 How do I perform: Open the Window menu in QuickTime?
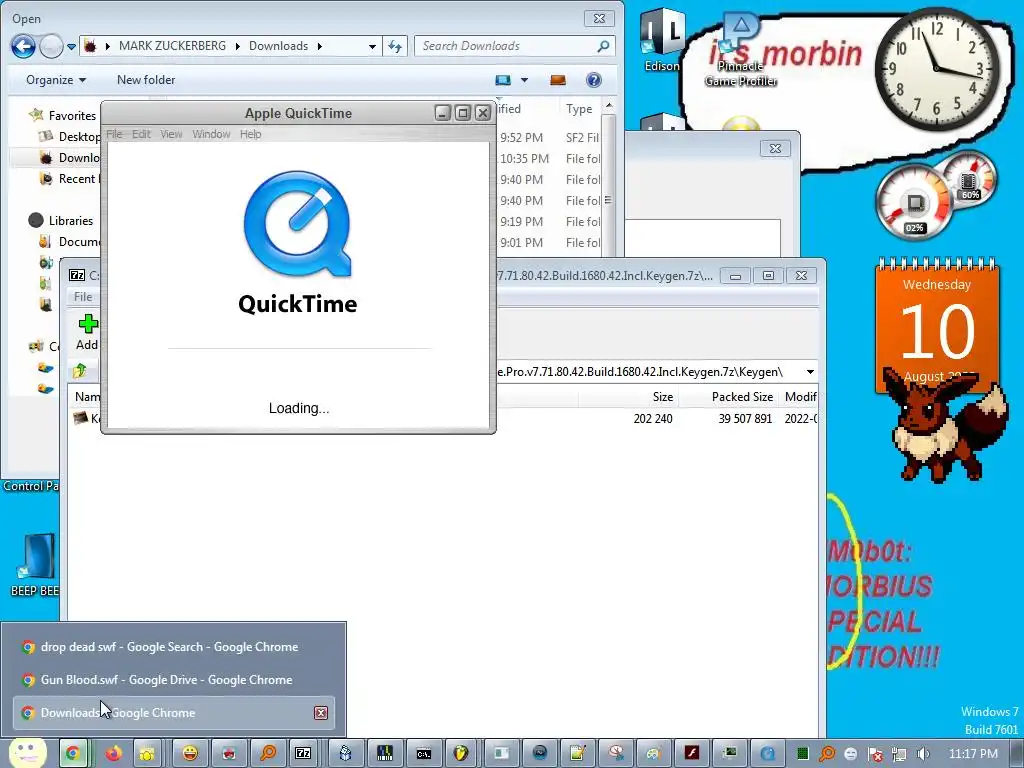(211, 134)
